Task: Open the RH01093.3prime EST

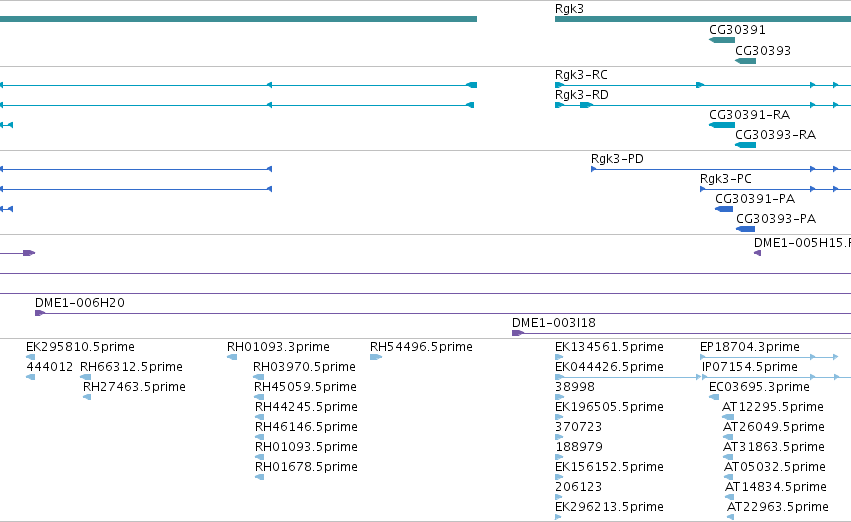Action: point(232,357)
